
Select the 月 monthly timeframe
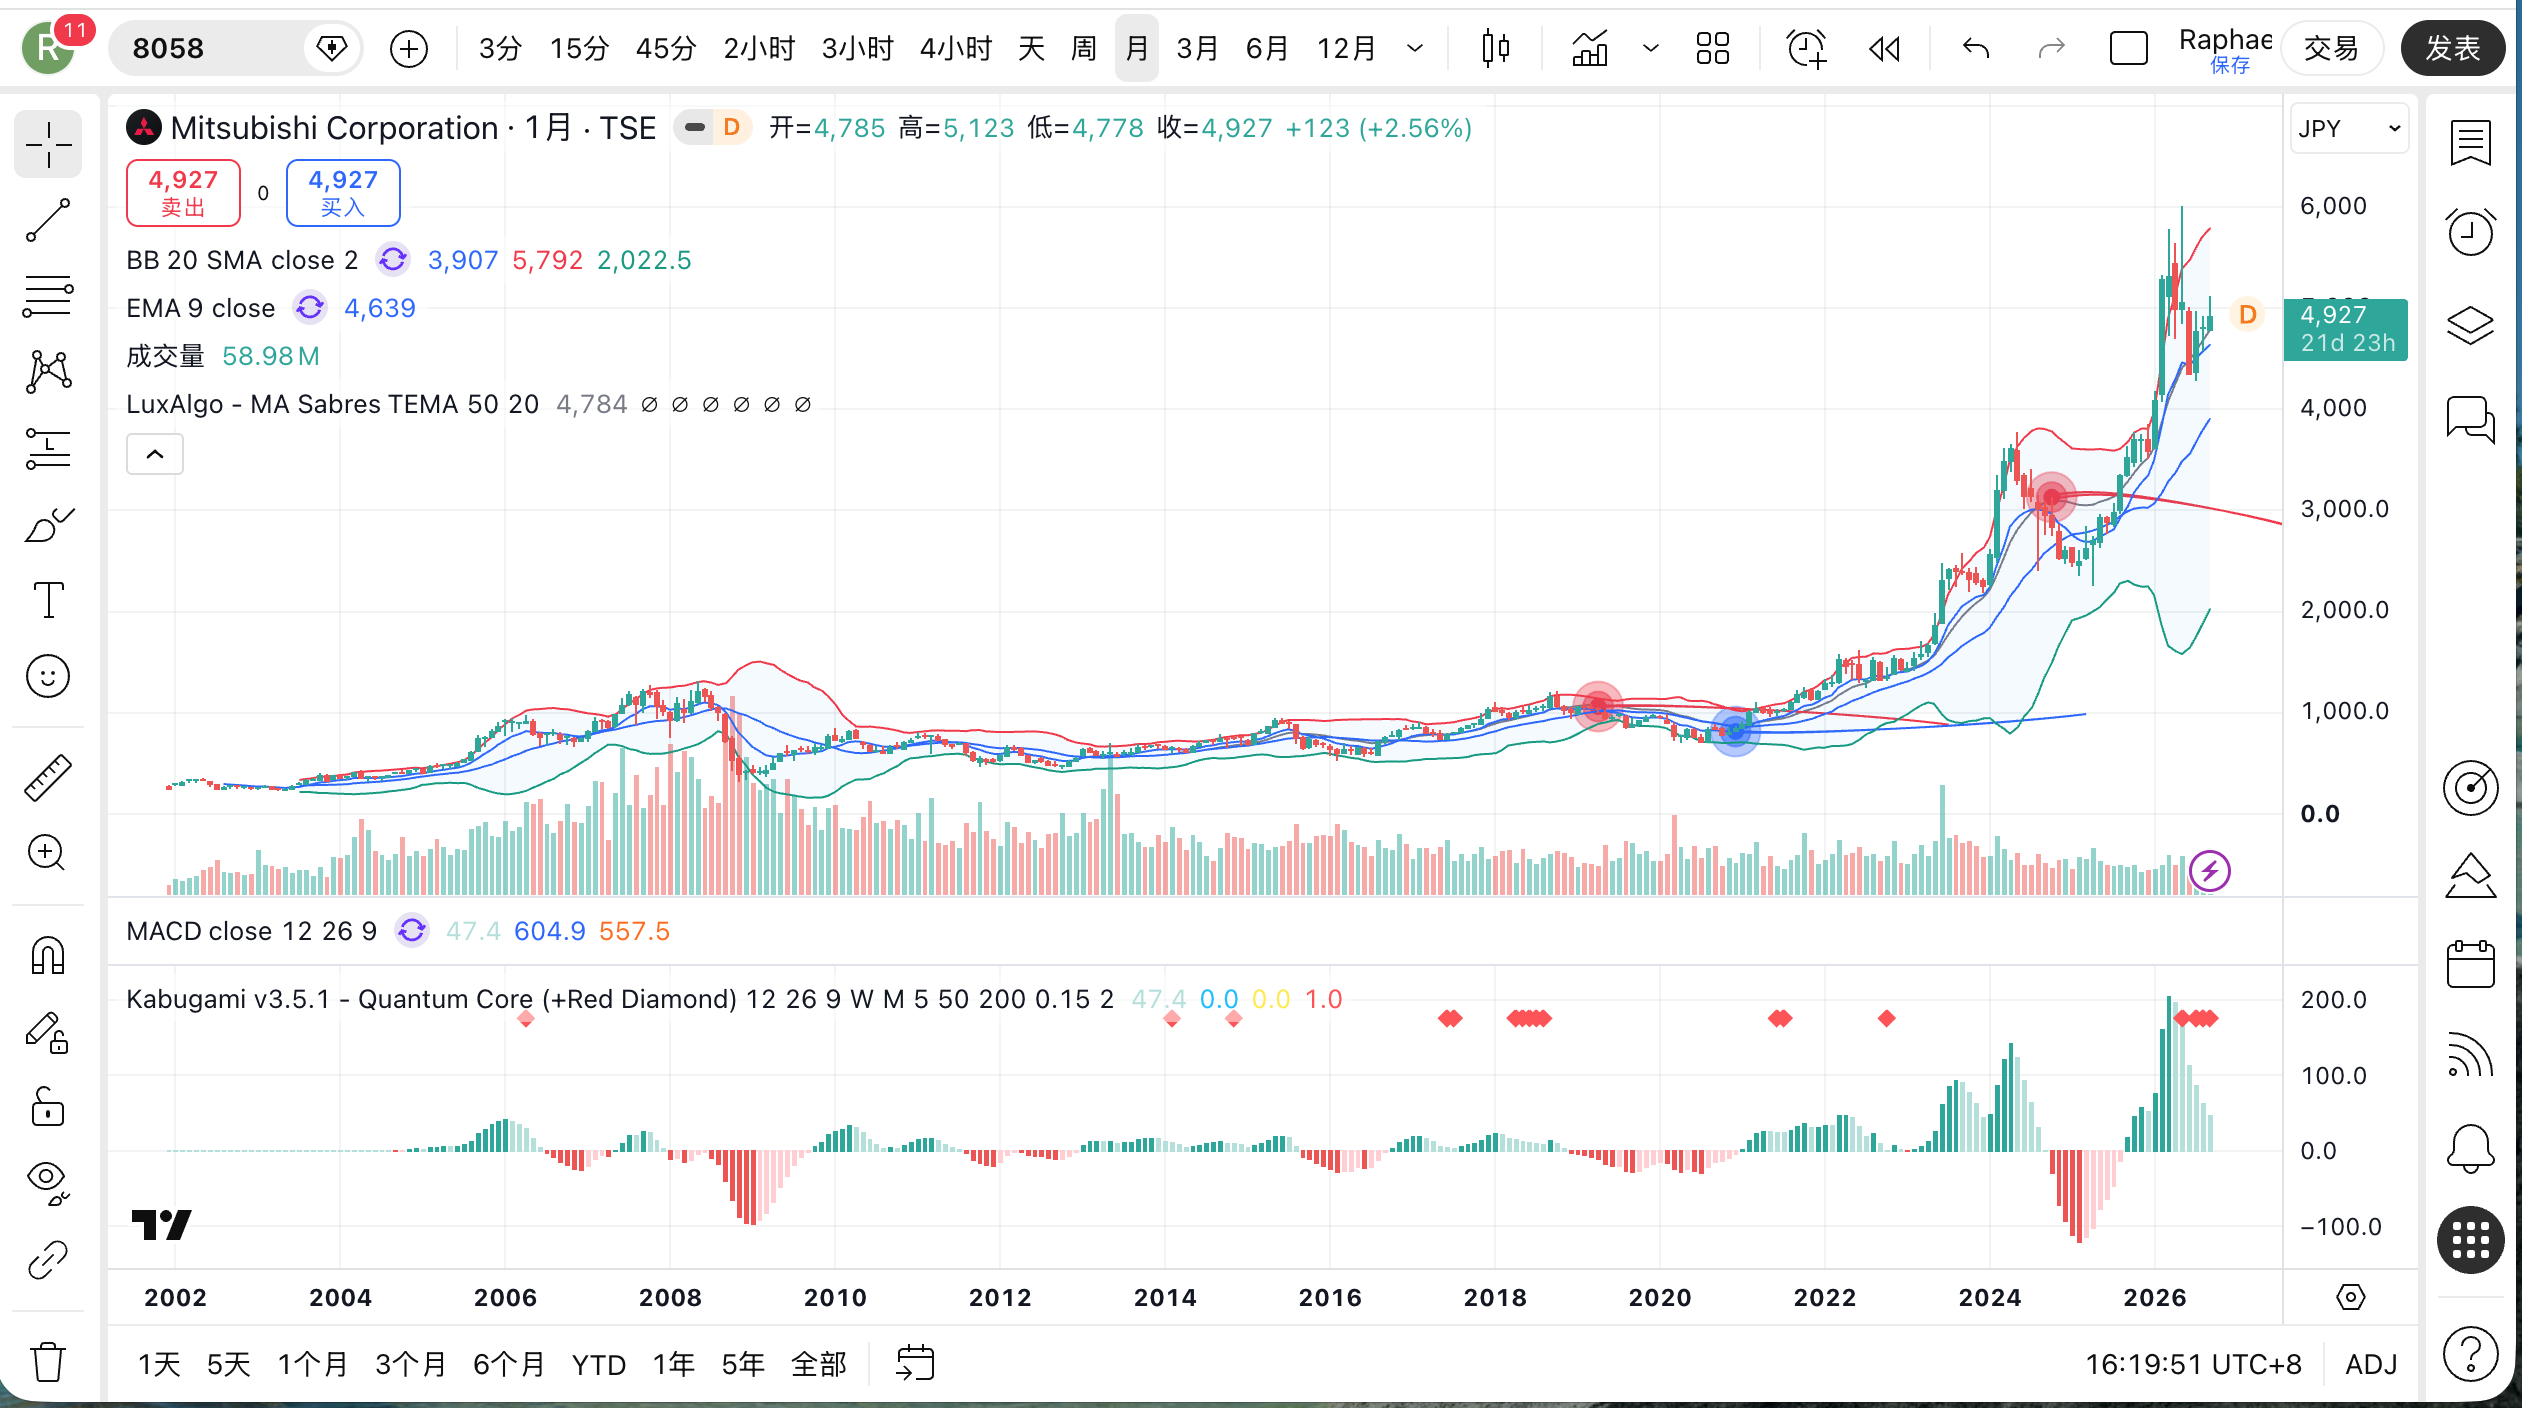click(x=1137, y=48)
